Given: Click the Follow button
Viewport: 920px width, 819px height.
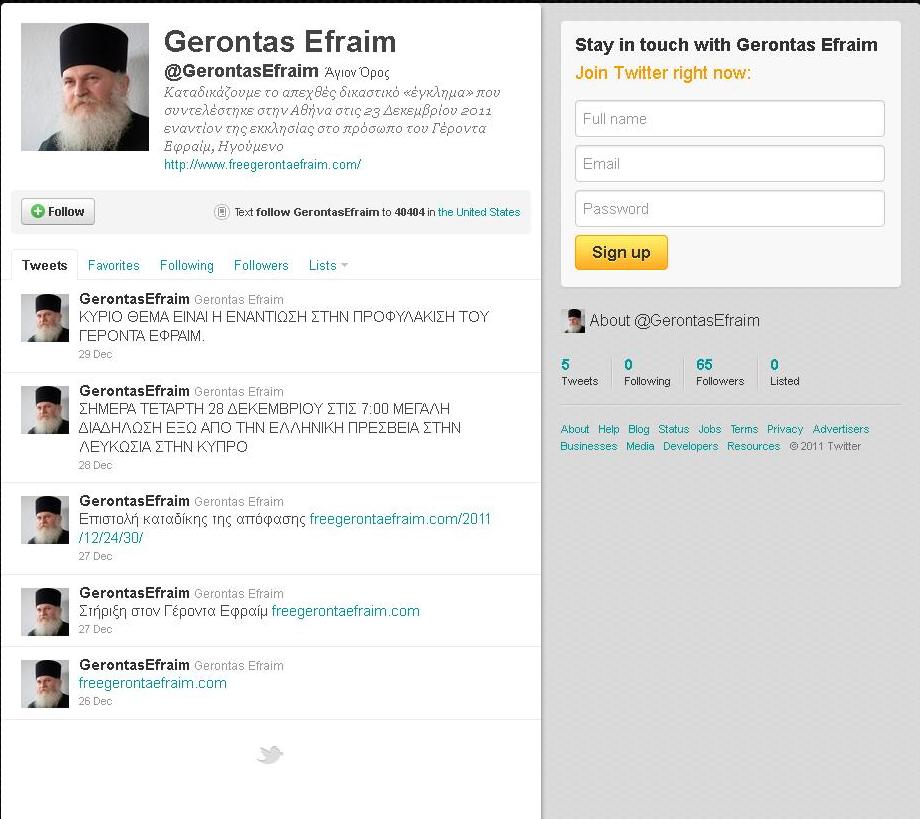Looking at the screenshot, I should click(x=58, y=211).
